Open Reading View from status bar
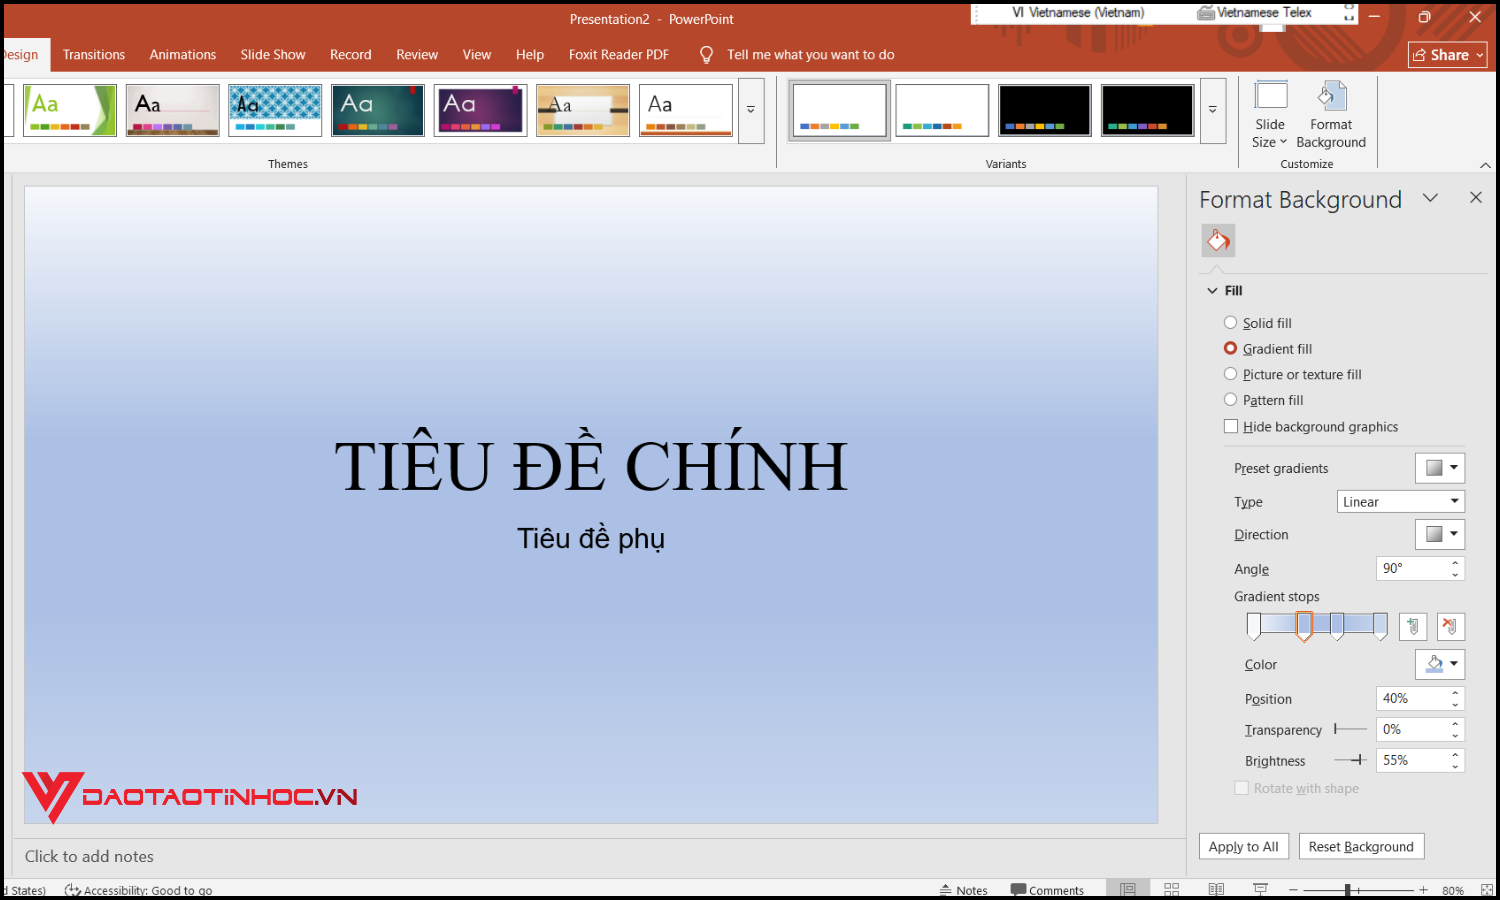Screen dimensions: 1500x900 (1216, 888)
